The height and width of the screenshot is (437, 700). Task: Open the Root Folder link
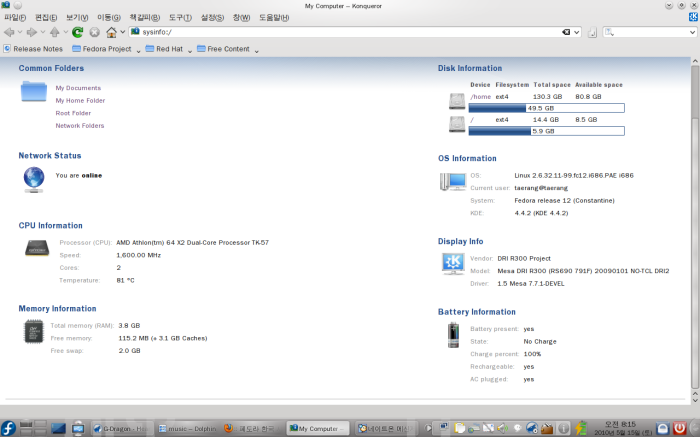point(73,113)
